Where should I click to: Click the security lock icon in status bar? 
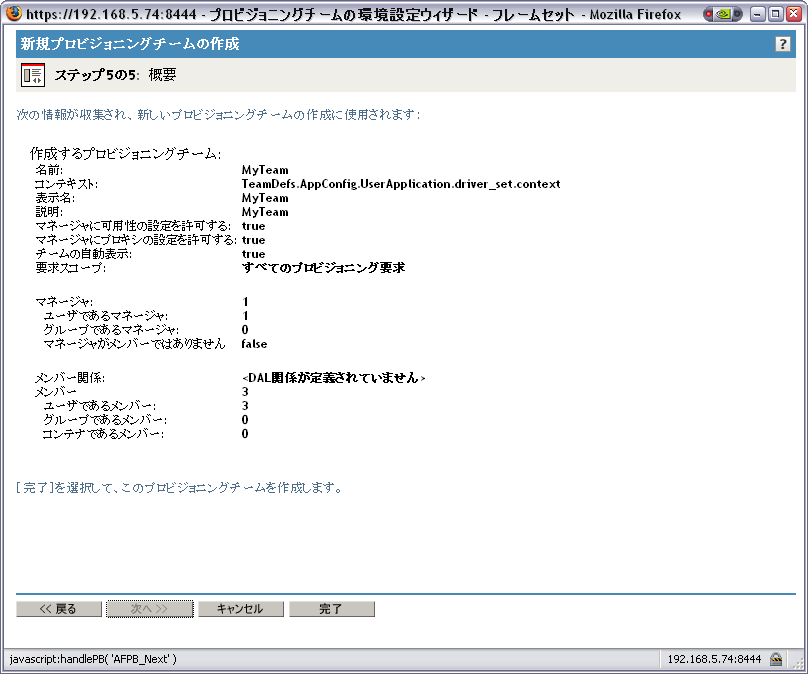tap(776, 659)
